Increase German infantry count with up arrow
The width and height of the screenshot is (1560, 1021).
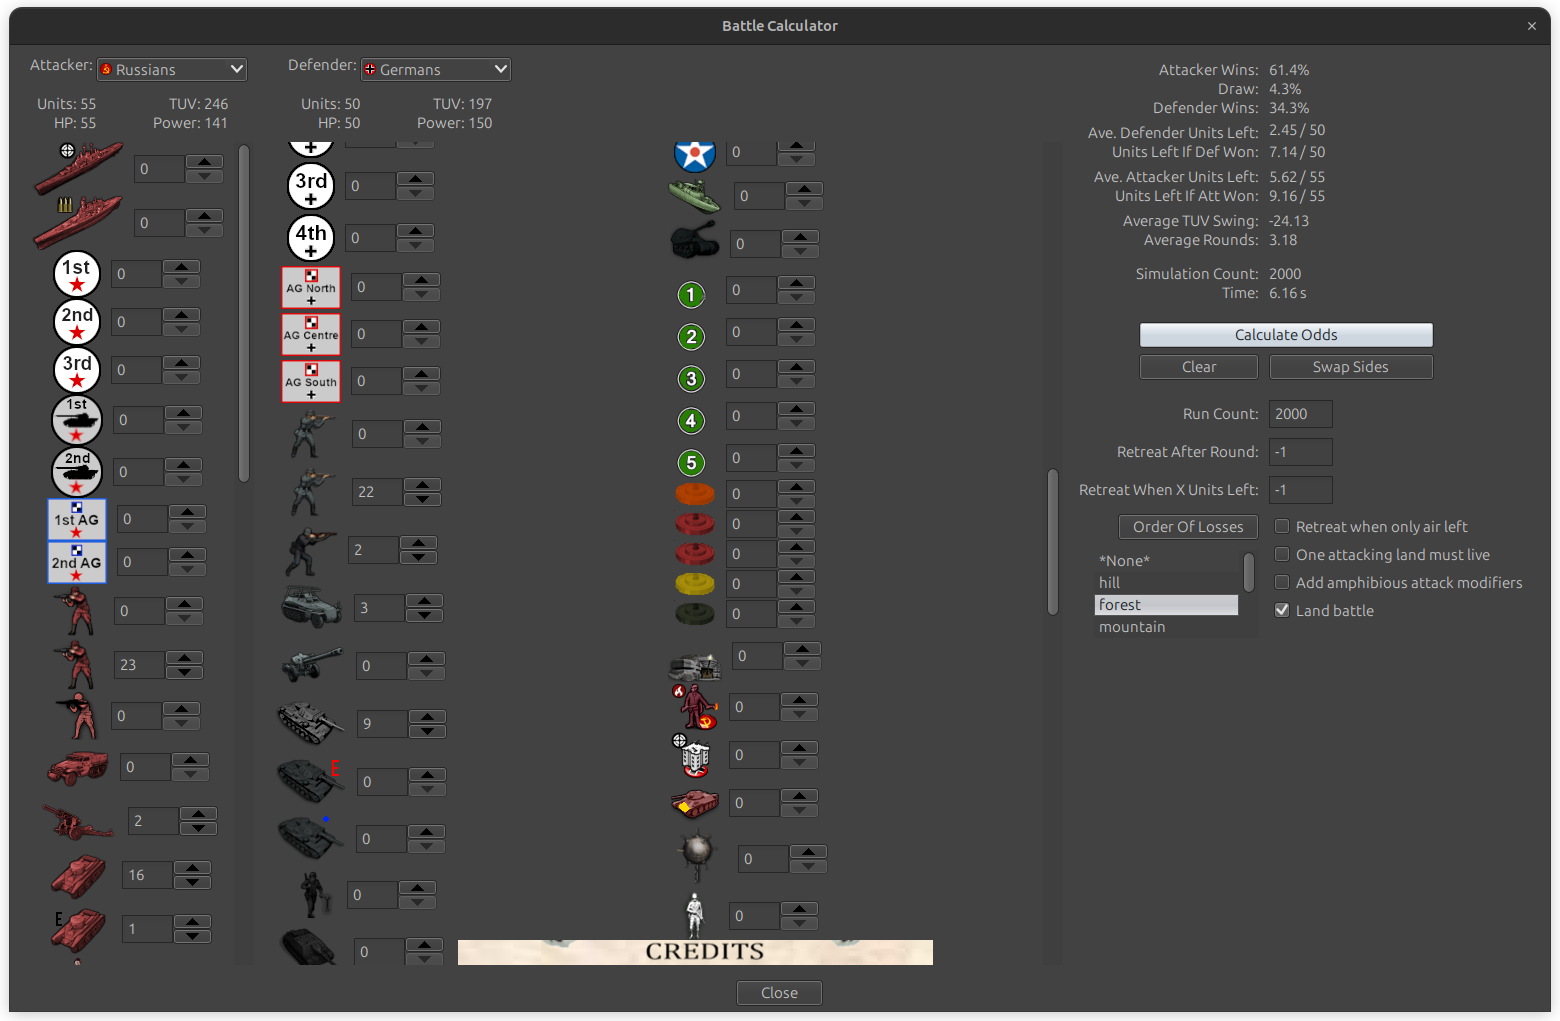point(423,485)
